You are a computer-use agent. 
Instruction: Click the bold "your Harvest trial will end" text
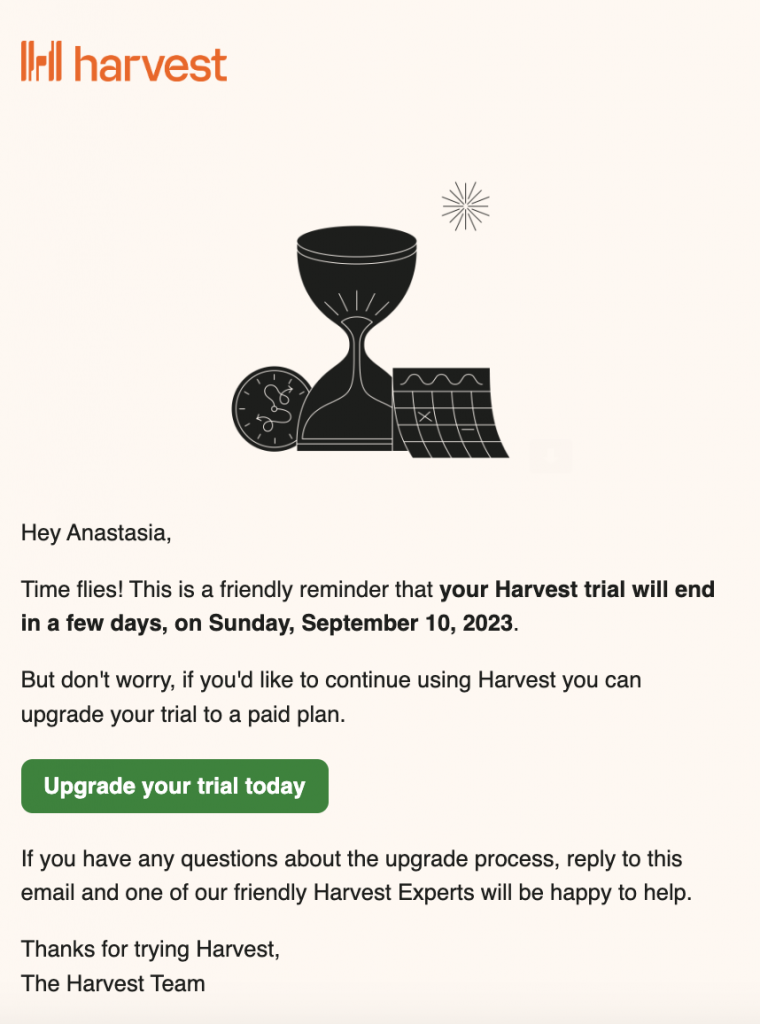pos(577,589)
